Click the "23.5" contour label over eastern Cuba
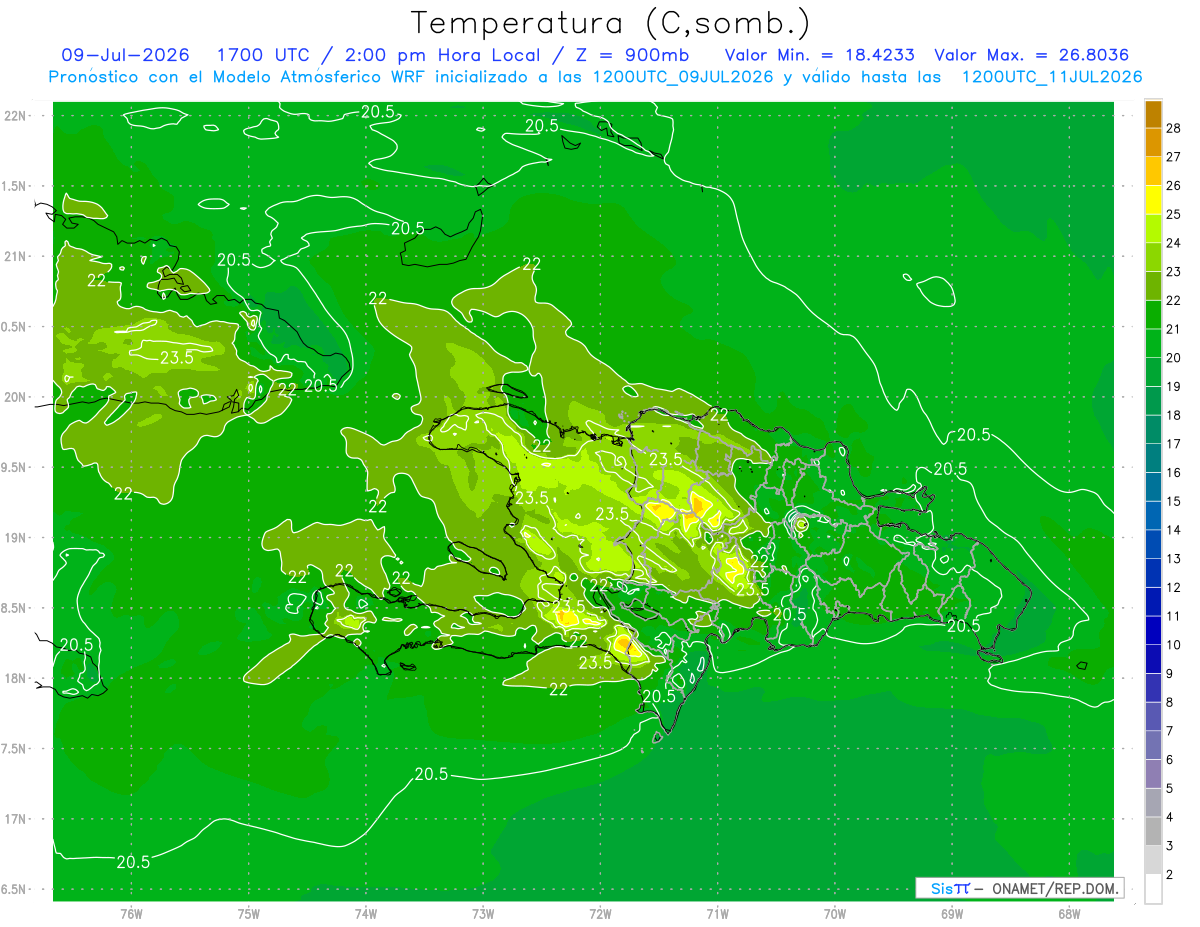Viewport: 1200px width, 927px height. coord(177,357)
